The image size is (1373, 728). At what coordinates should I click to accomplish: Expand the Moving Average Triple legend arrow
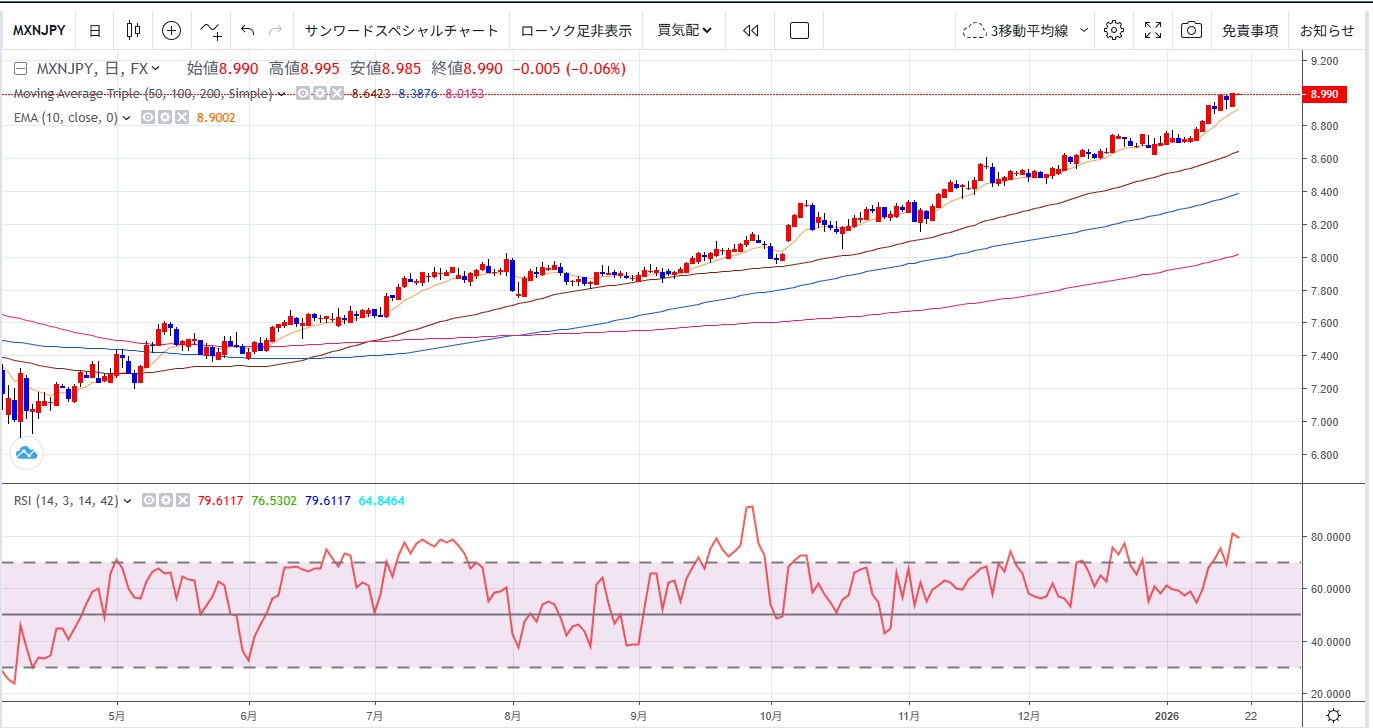click(282, 94)
